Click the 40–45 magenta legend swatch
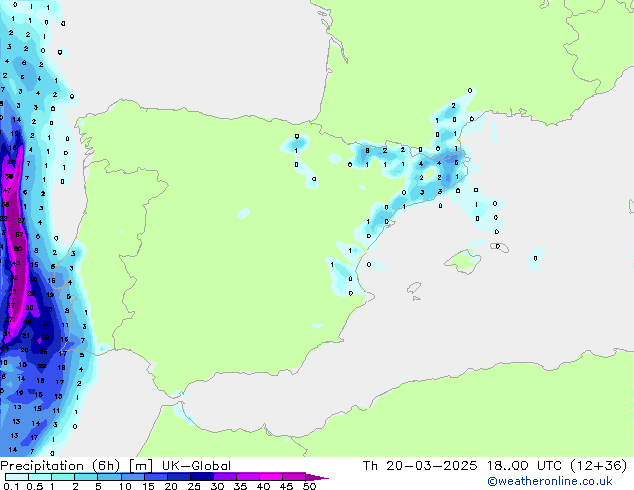 (271, 477)
